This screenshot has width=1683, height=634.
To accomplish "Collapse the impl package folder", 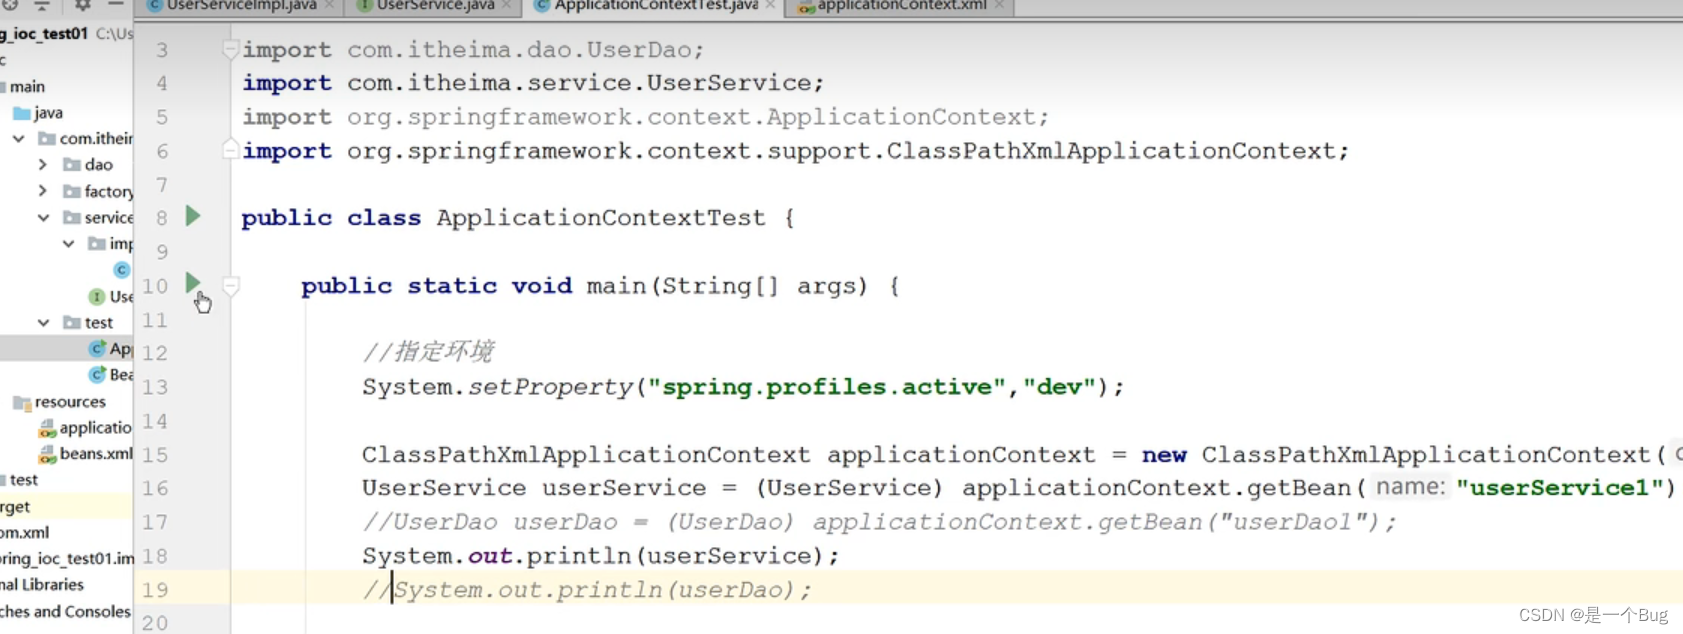I will coord(68,243).
